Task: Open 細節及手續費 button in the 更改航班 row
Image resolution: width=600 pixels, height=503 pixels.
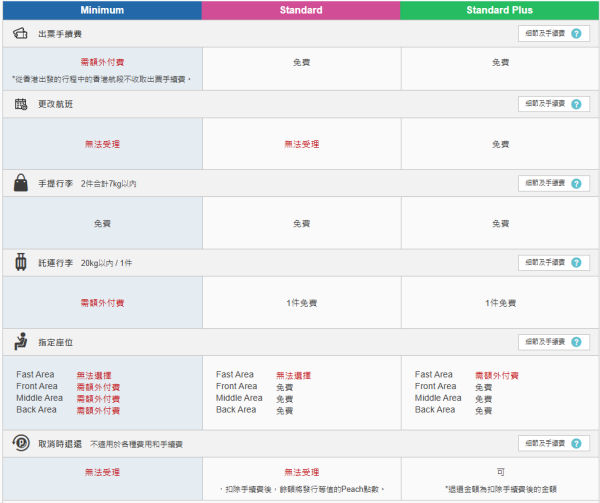Action: pos(554,104)
